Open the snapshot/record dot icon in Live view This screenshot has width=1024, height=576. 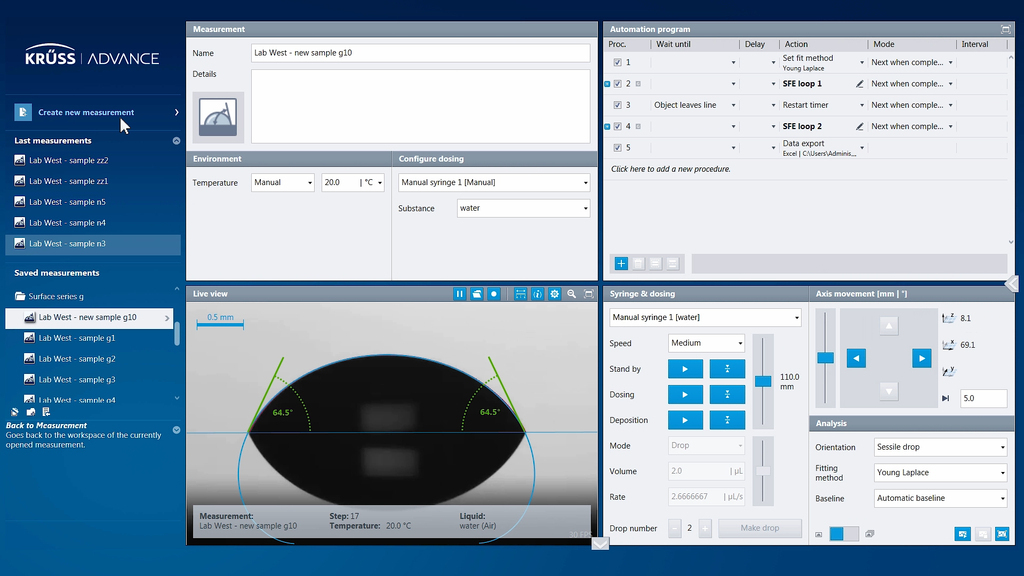(494, 293)
